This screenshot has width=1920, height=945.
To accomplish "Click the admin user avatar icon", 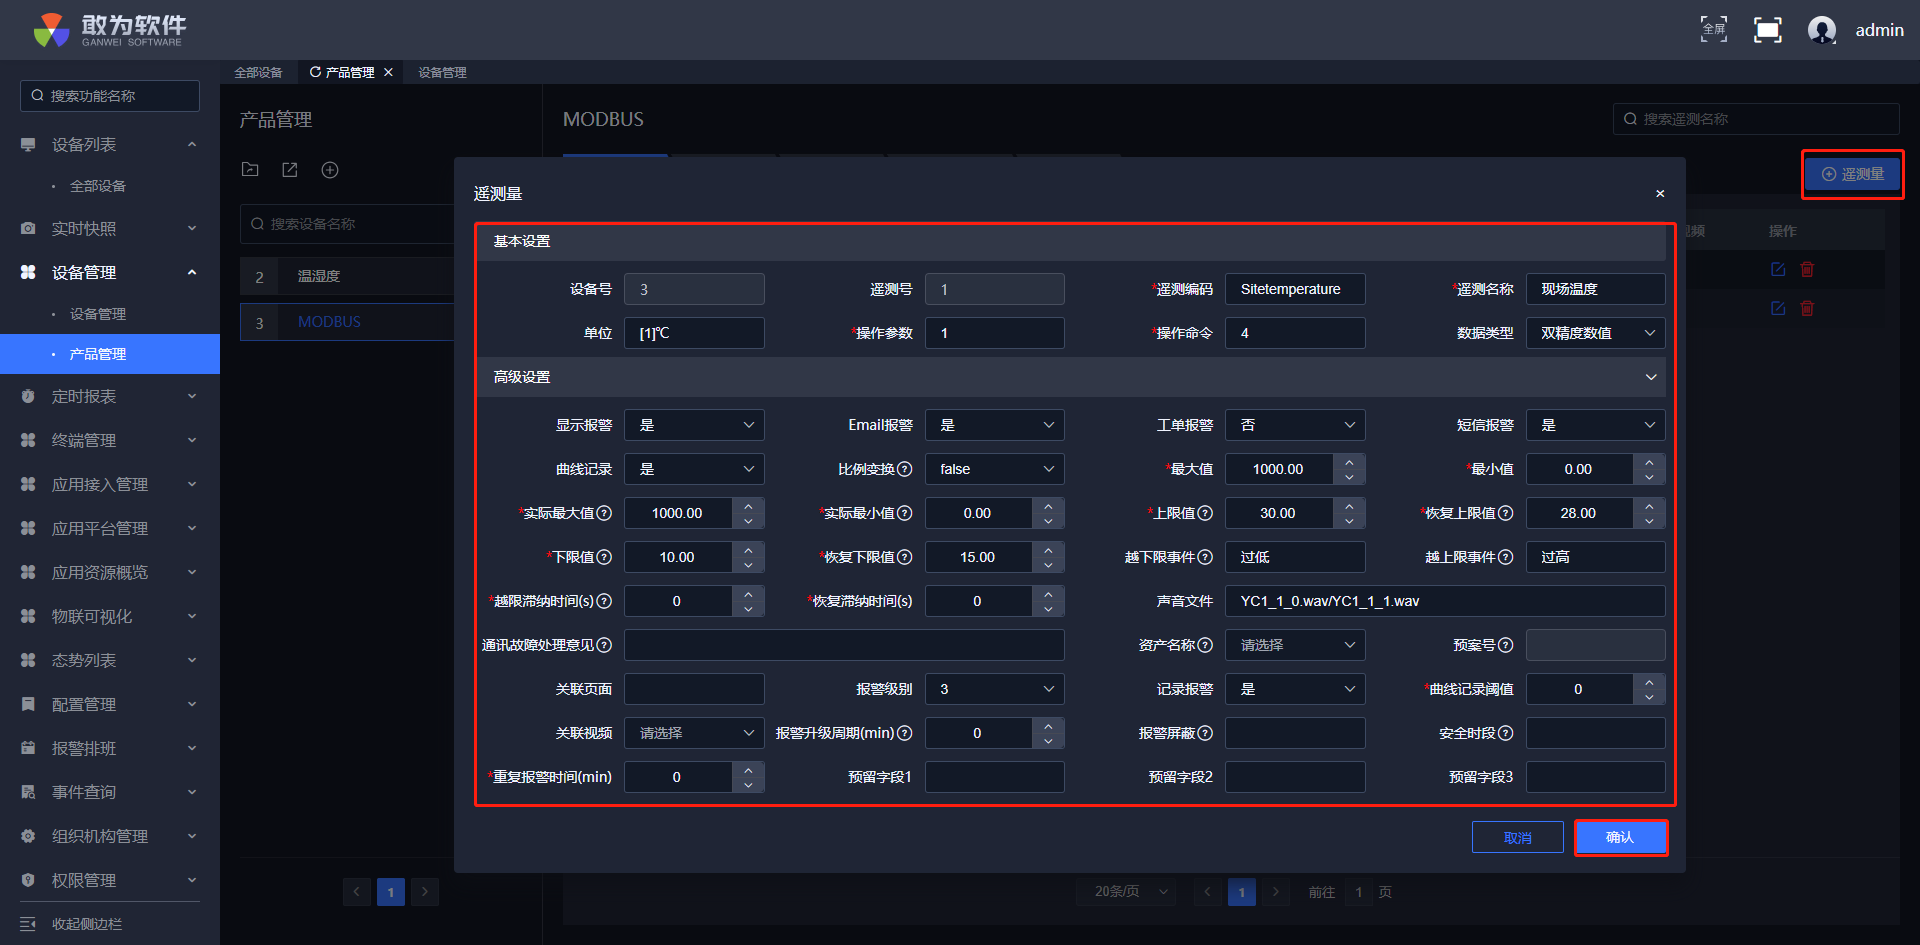I will 1821,30.
